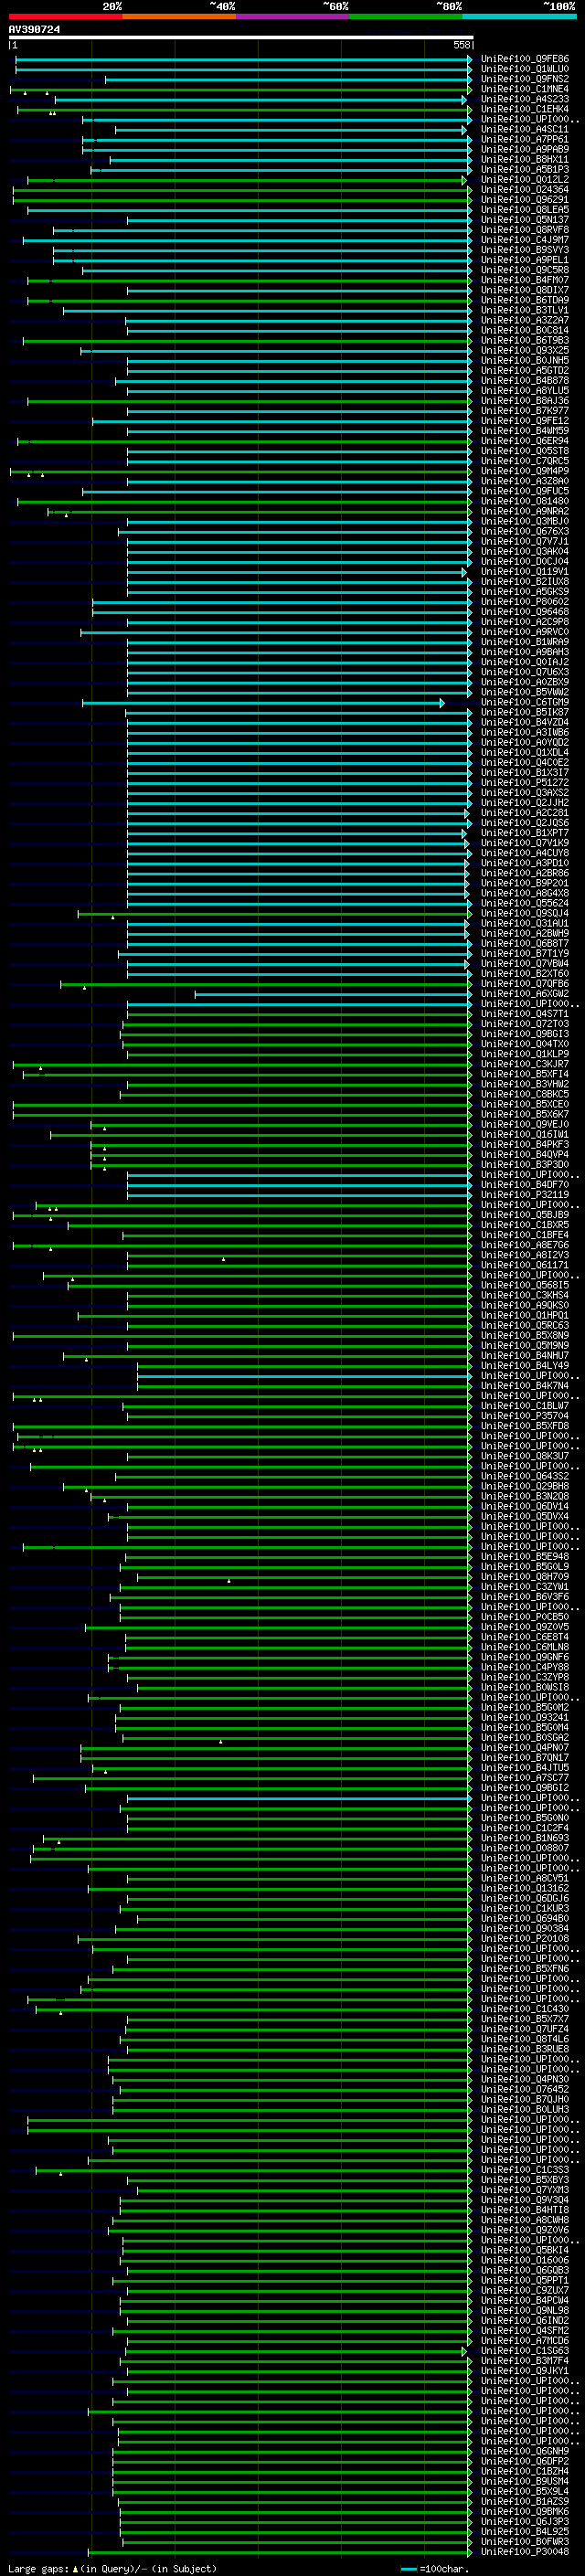Click the UniRef100_A6XGW2 label

pos(524,994)
